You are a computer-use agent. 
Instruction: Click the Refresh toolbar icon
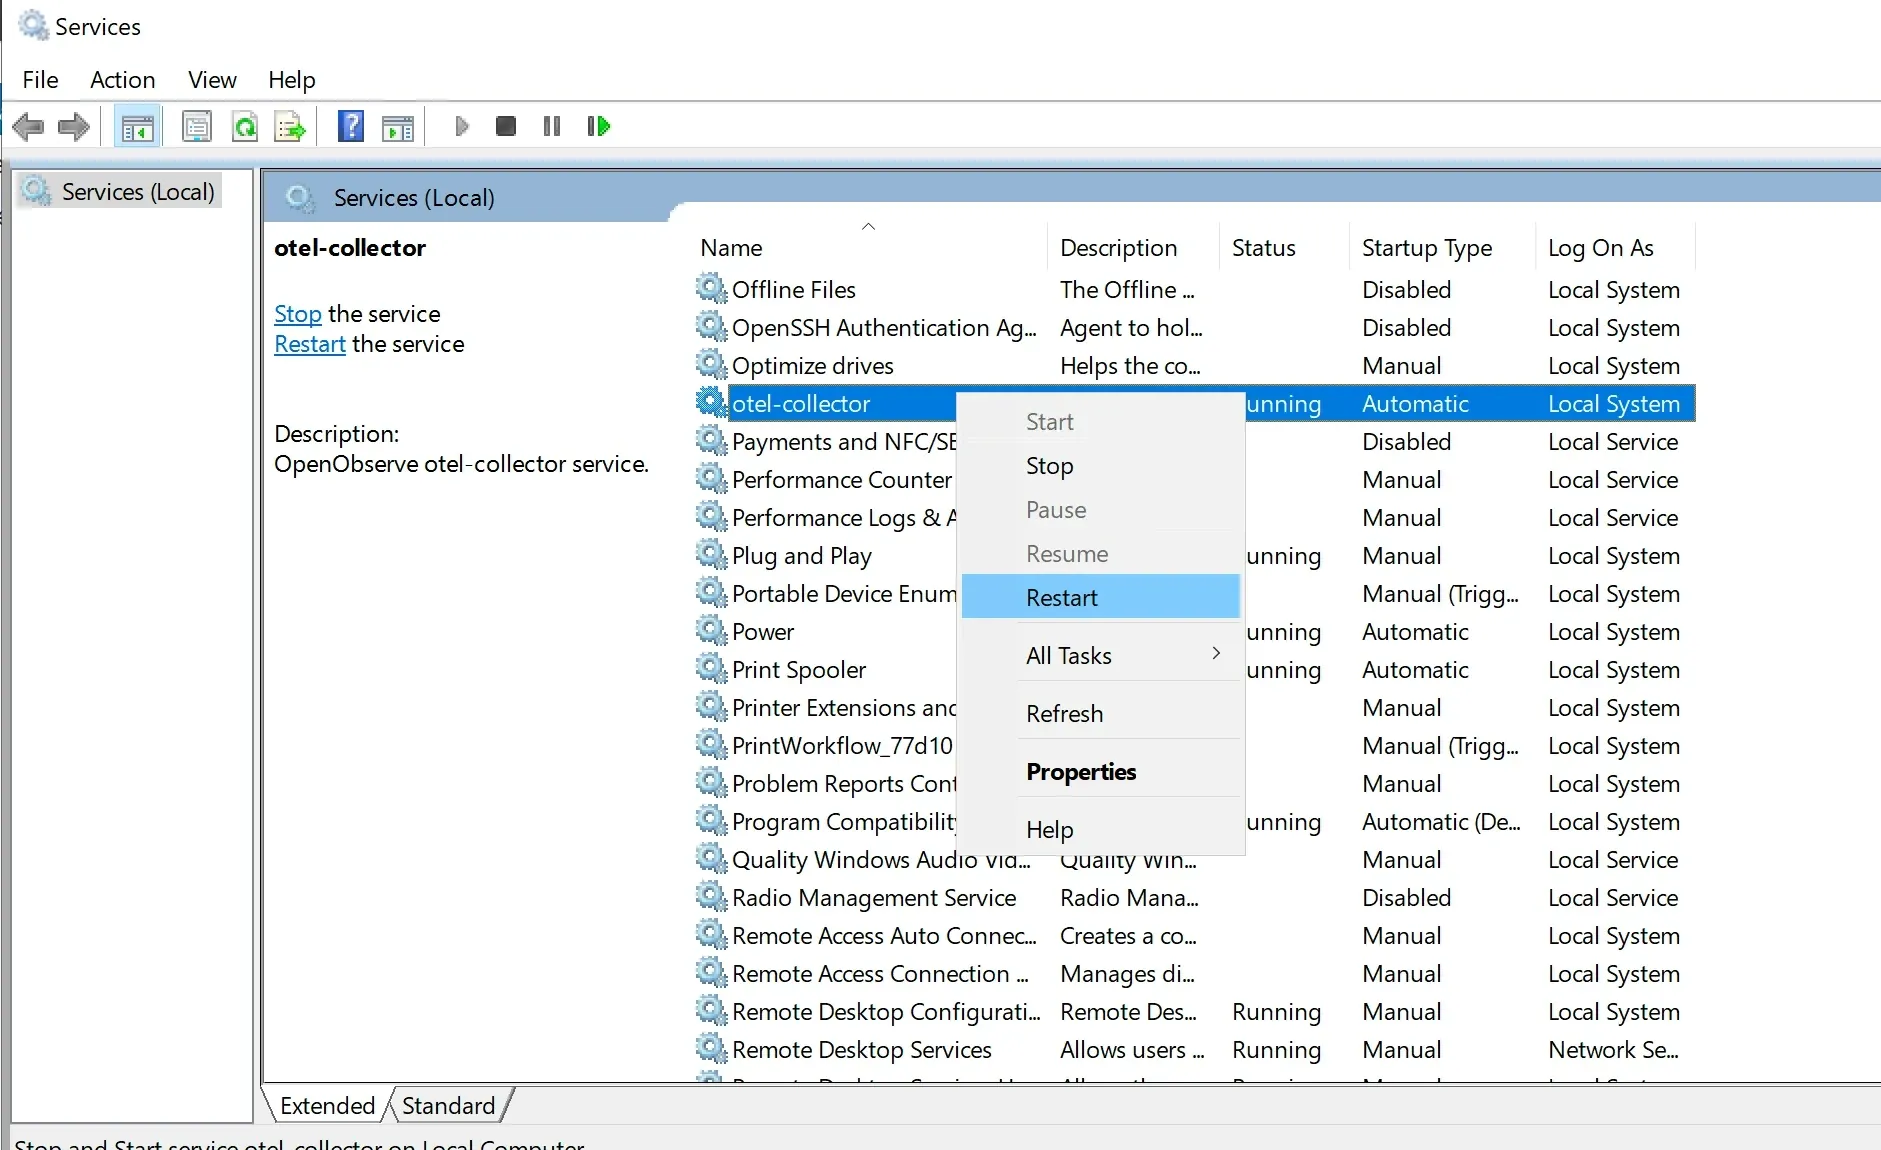245,127
